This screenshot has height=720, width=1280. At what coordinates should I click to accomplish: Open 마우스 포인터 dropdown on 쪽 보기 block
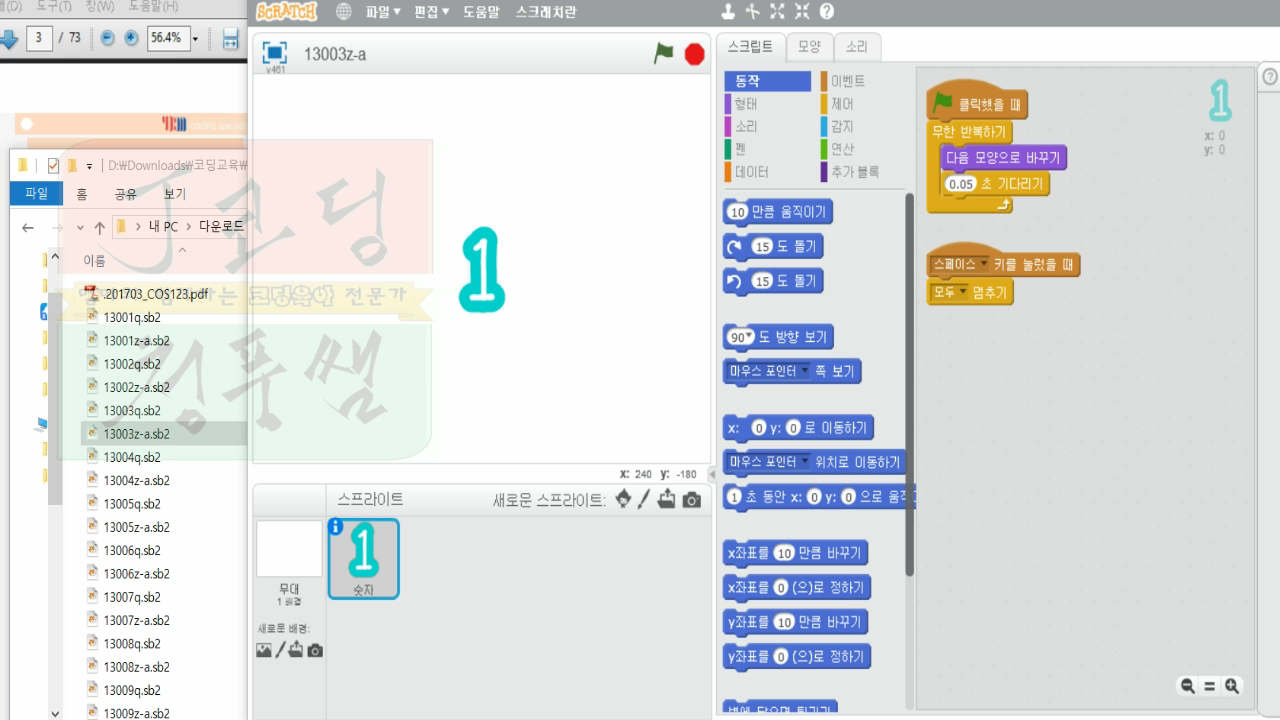coord(804,371)
